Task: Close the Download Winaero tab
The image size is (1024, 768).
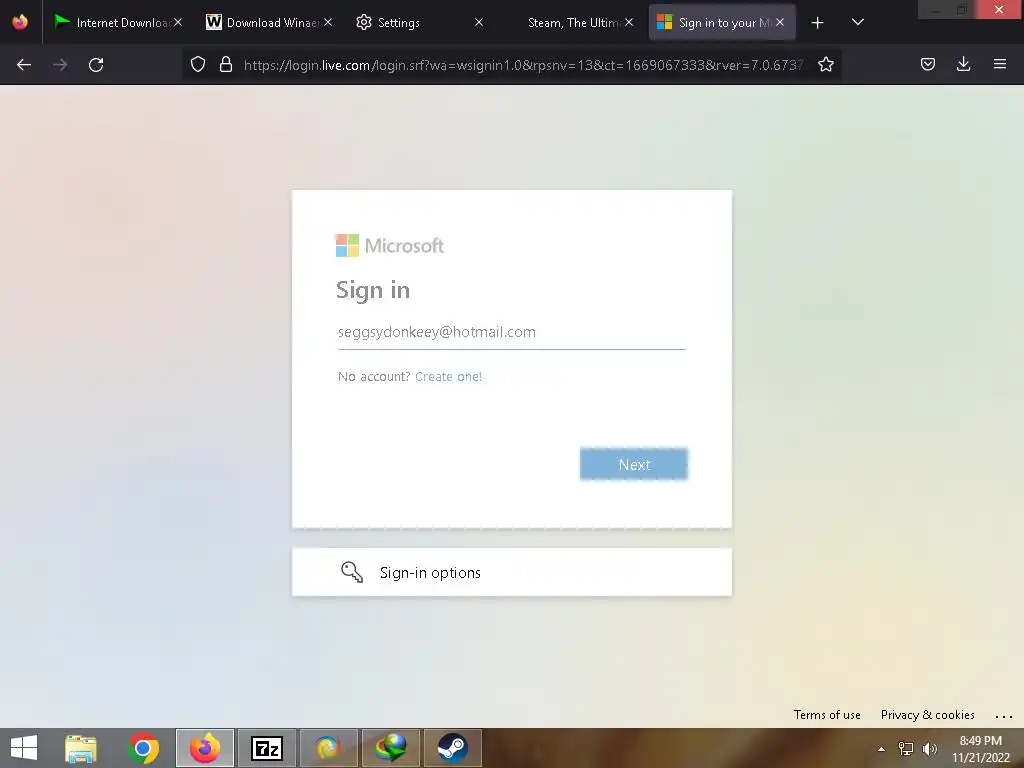Action: [x=328, y=22]
